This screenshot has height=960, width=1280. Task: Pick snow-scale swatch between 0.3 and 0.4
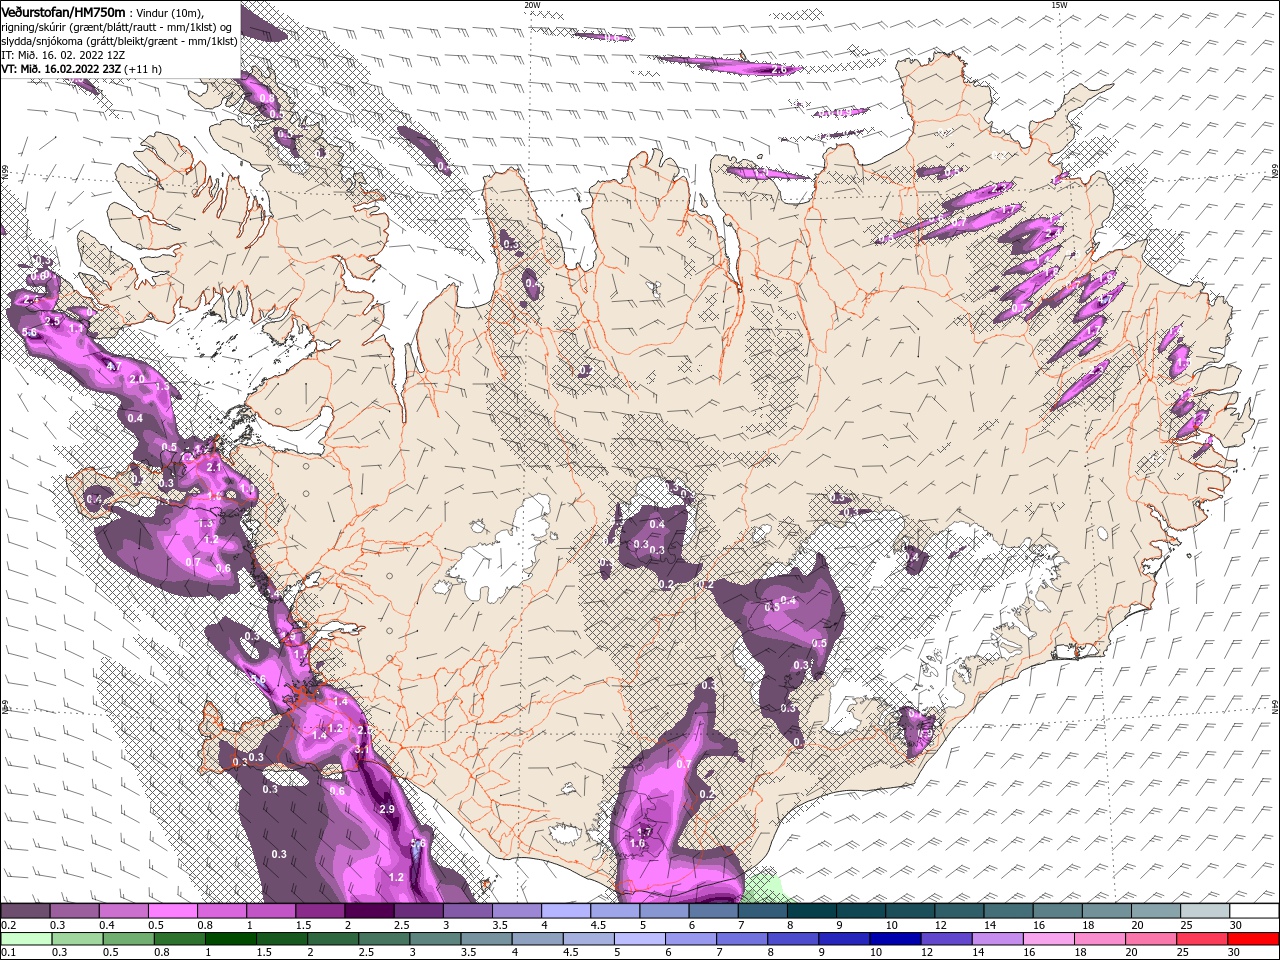[74, 911]
